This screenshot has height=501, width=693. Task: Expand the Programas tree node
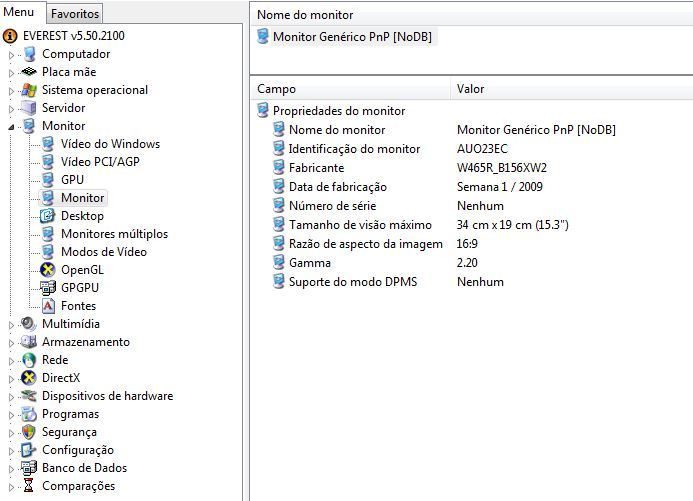coord(11,416)
